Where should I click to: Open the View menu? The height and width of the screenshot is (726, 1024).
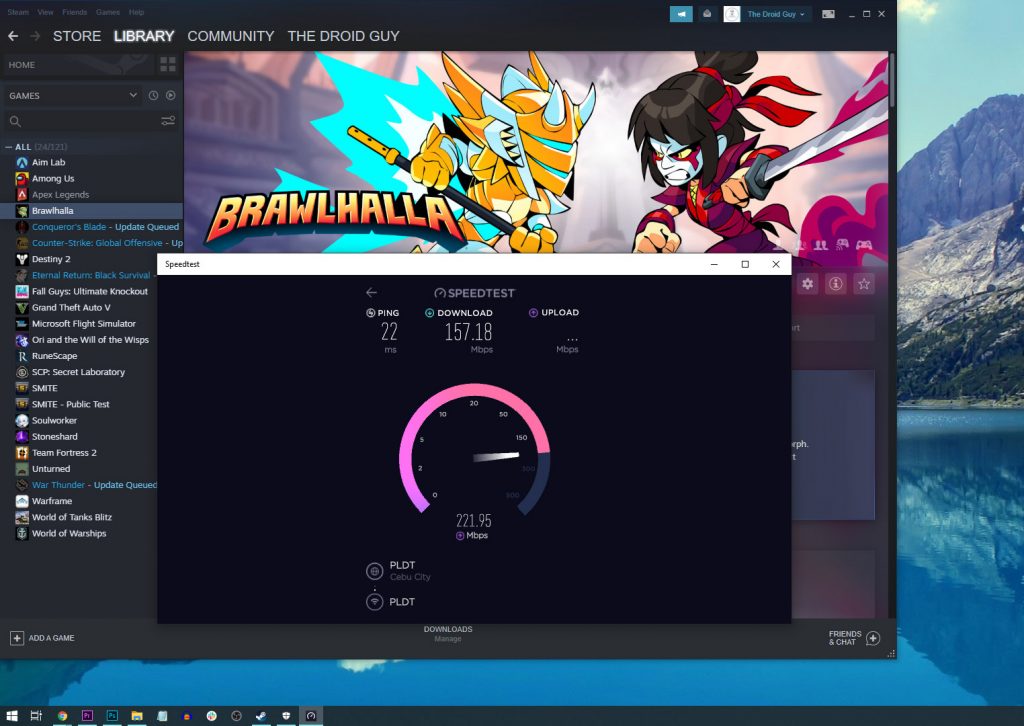pos(46,12)
